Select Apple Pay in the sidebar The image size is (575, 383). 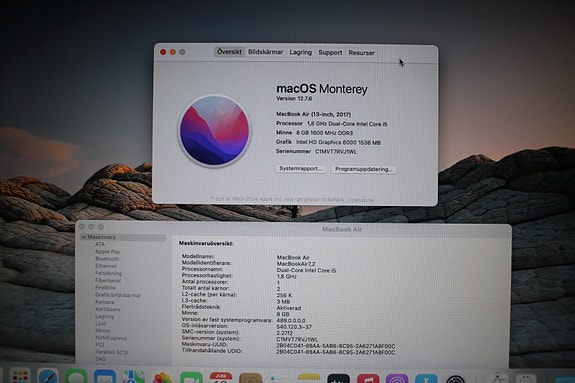coord(107,252)
